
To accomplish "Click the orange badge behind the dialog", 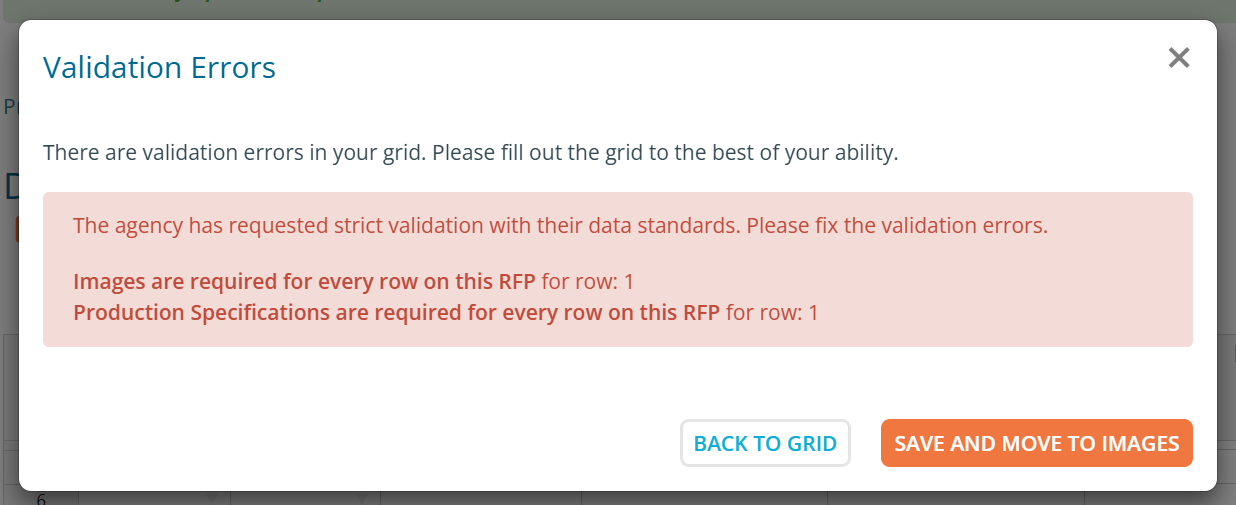I will click(17, 230).
